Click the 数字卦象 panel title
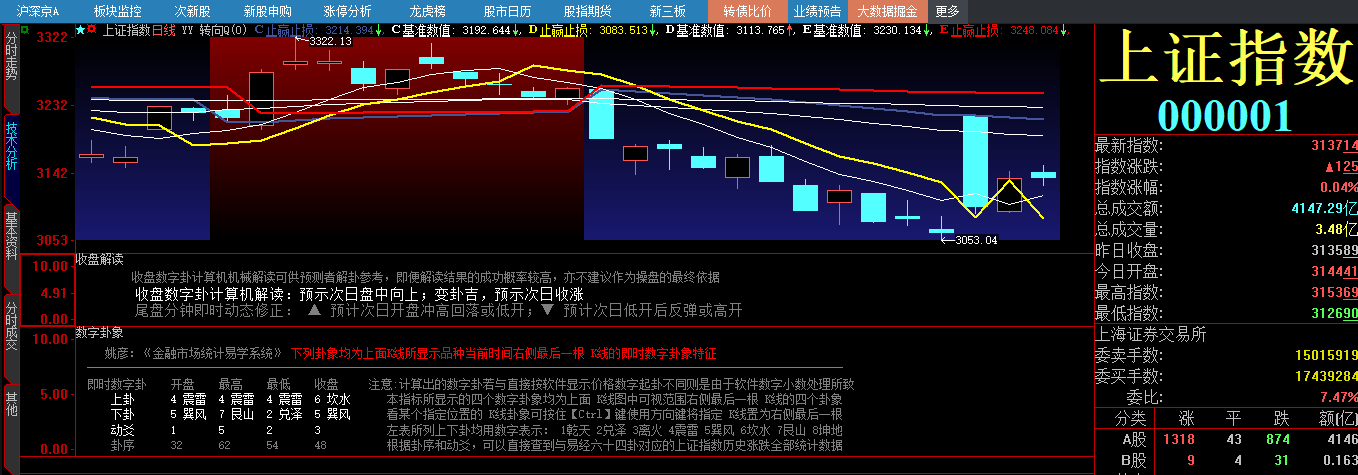Screen dimensions: 1358x475 pos(99,332)
